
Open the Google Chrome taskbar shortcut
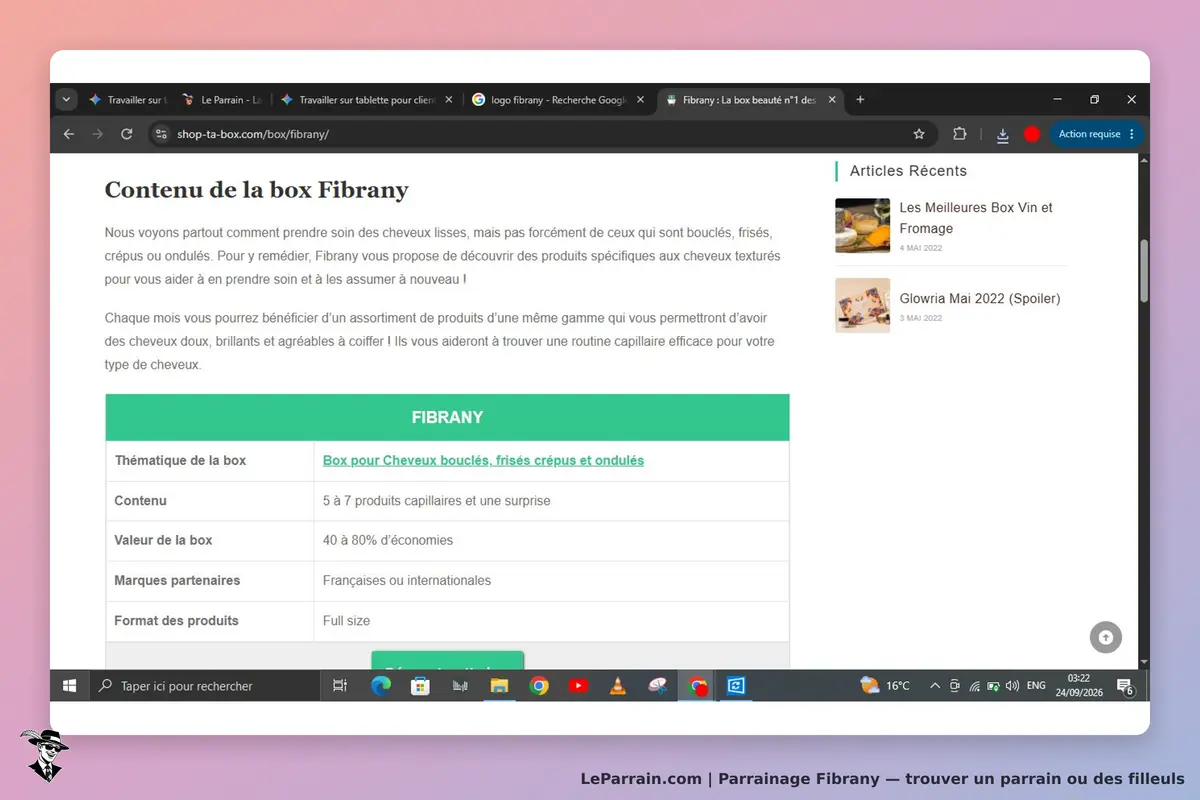click(x=539, y=686)
